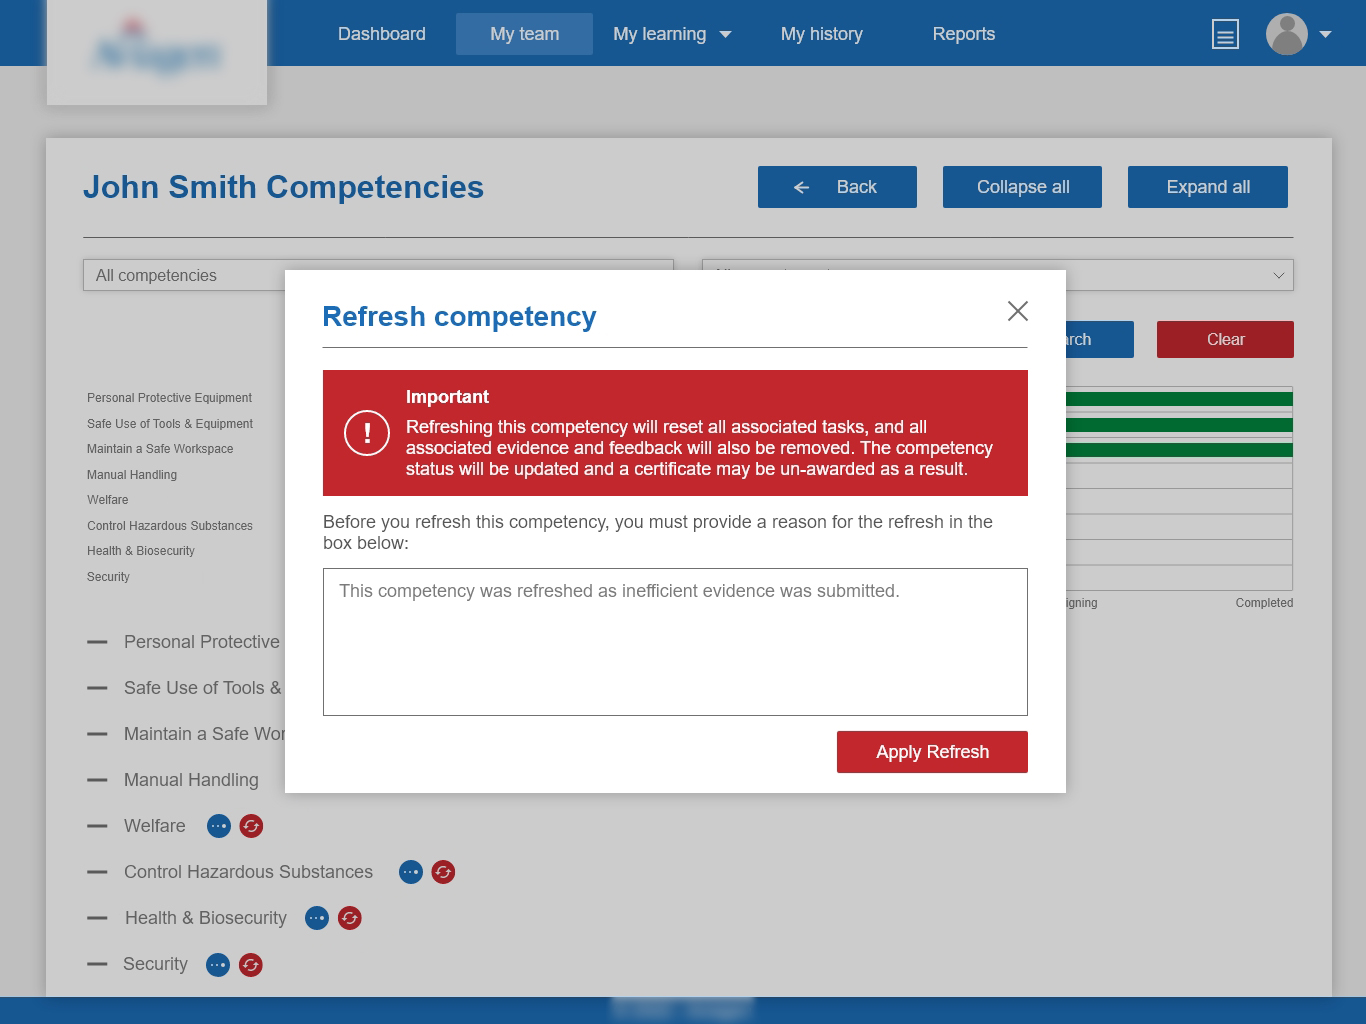The image size is (1366, 1024).
Task: Open more options for Control Hazardous Substances
Action: (x=411, y=872)
